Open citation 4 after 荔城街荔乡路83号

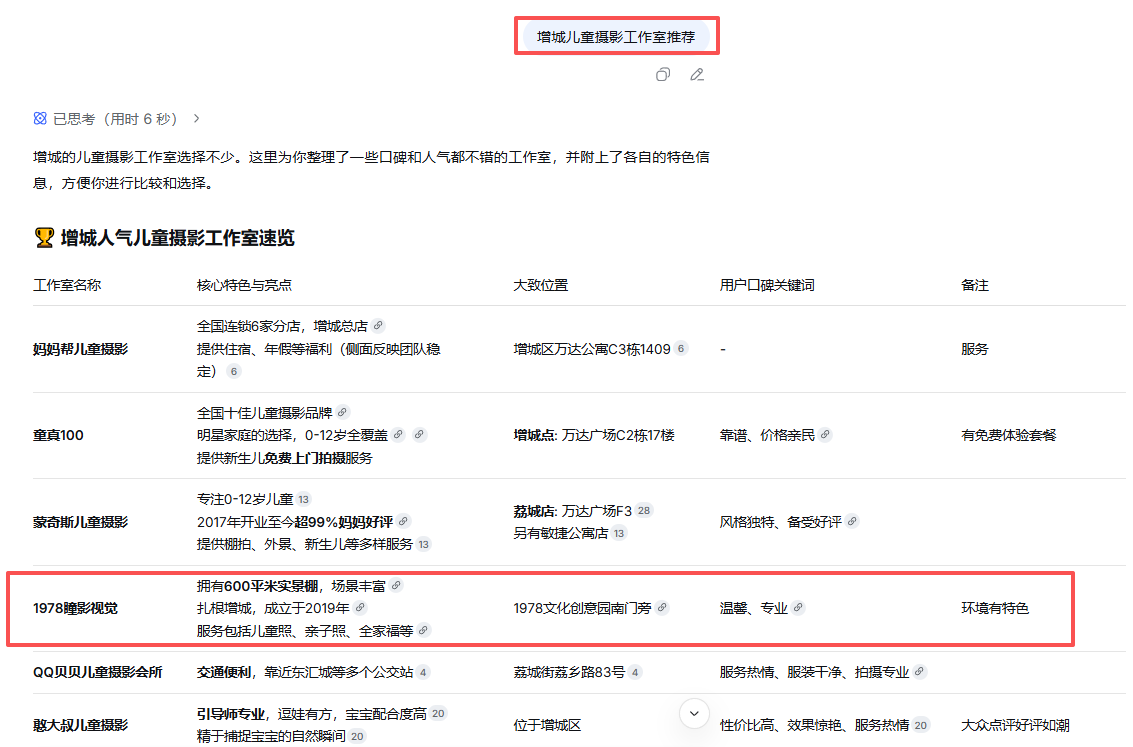635,673
